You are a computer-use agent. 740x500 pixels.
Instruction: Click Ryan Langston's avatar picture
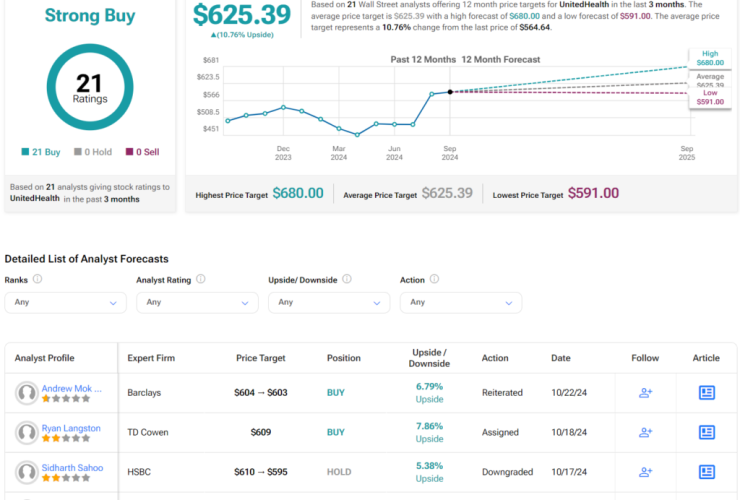(27, 432)
